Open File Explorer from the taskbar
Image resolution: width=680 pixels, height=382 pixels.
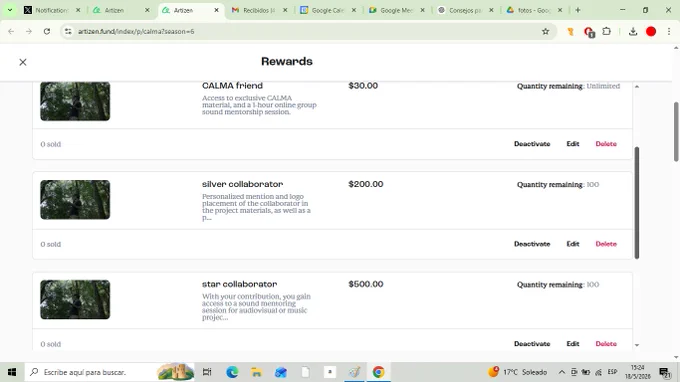click(256, 372)
